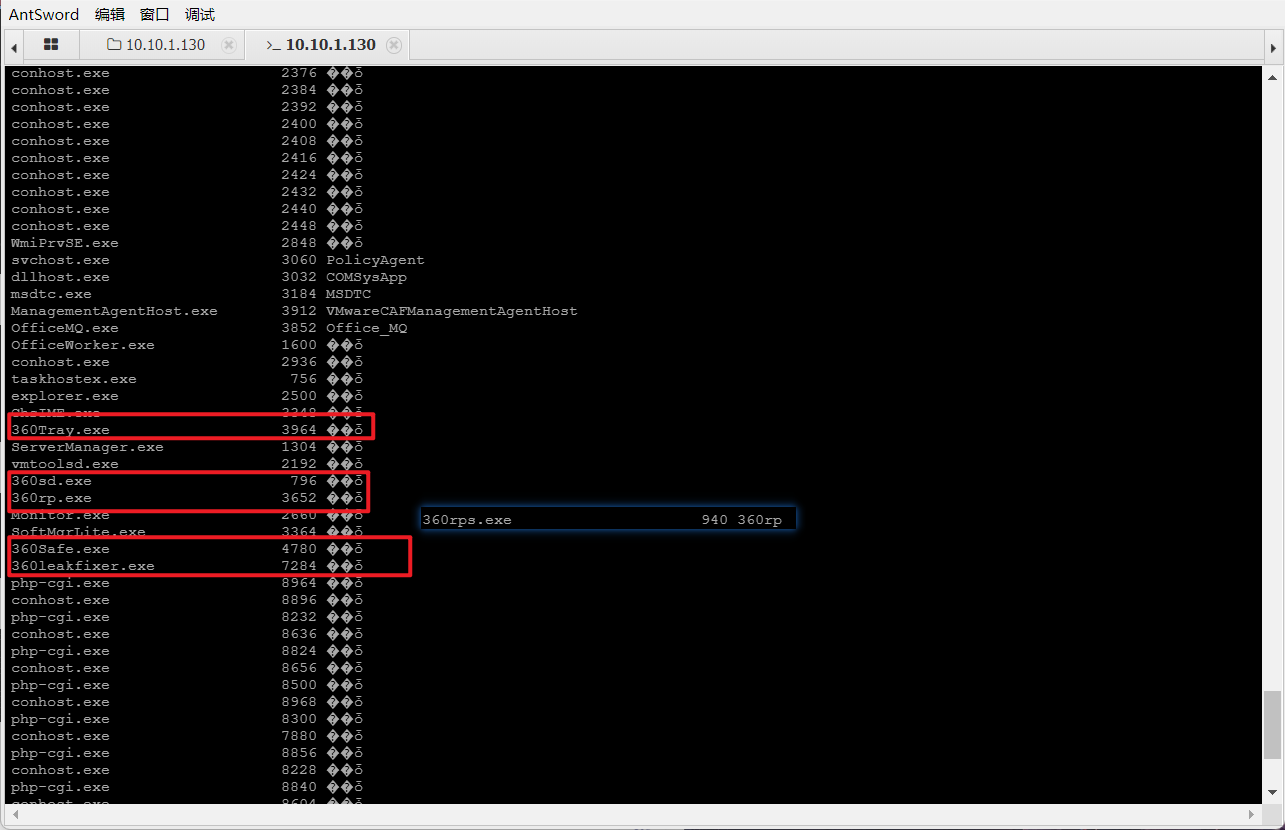
Task: Open the 调试 menu
Action: tap(200, 14)
